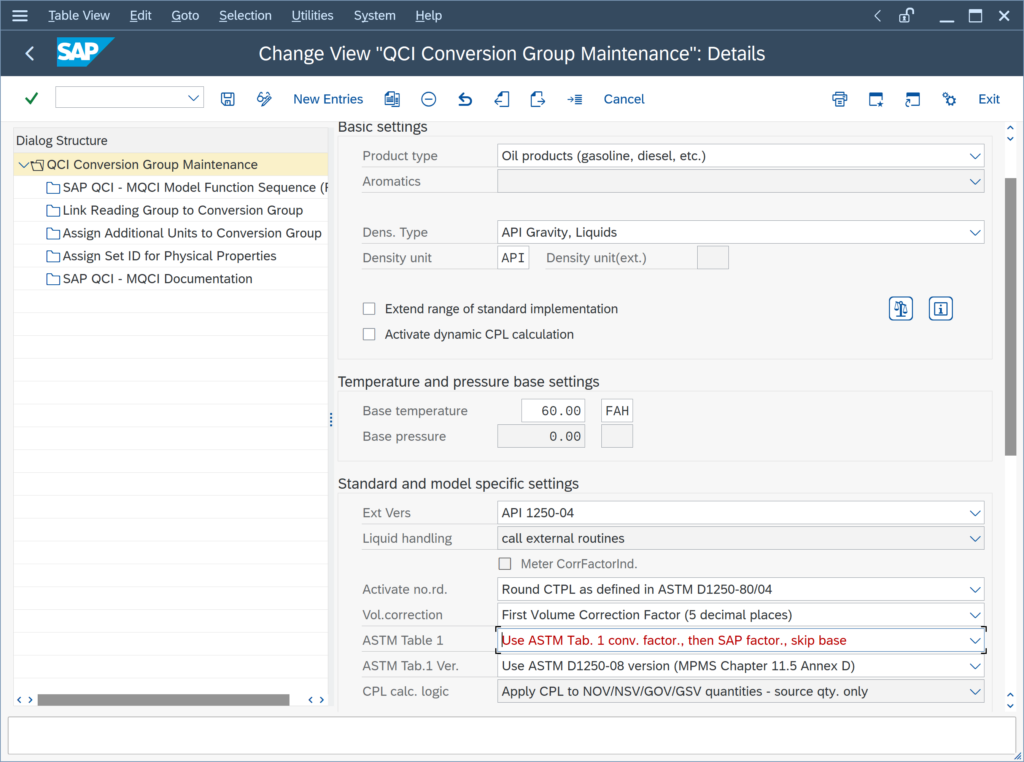Click the balance scale icon button
Screen dimensions: 1024x762
coord(901,309)
